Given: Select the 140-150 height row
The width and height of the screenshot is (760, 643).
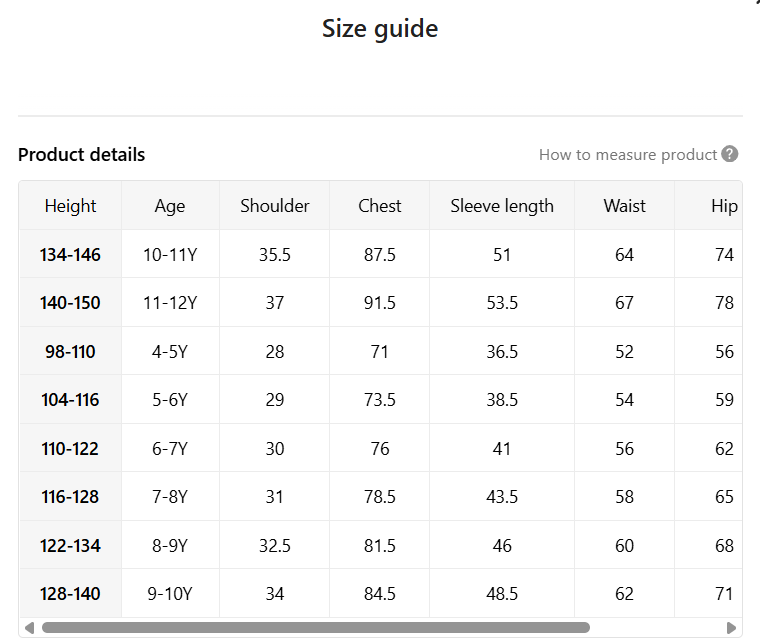Looking at the screenshot, I should tap(380, 303).
